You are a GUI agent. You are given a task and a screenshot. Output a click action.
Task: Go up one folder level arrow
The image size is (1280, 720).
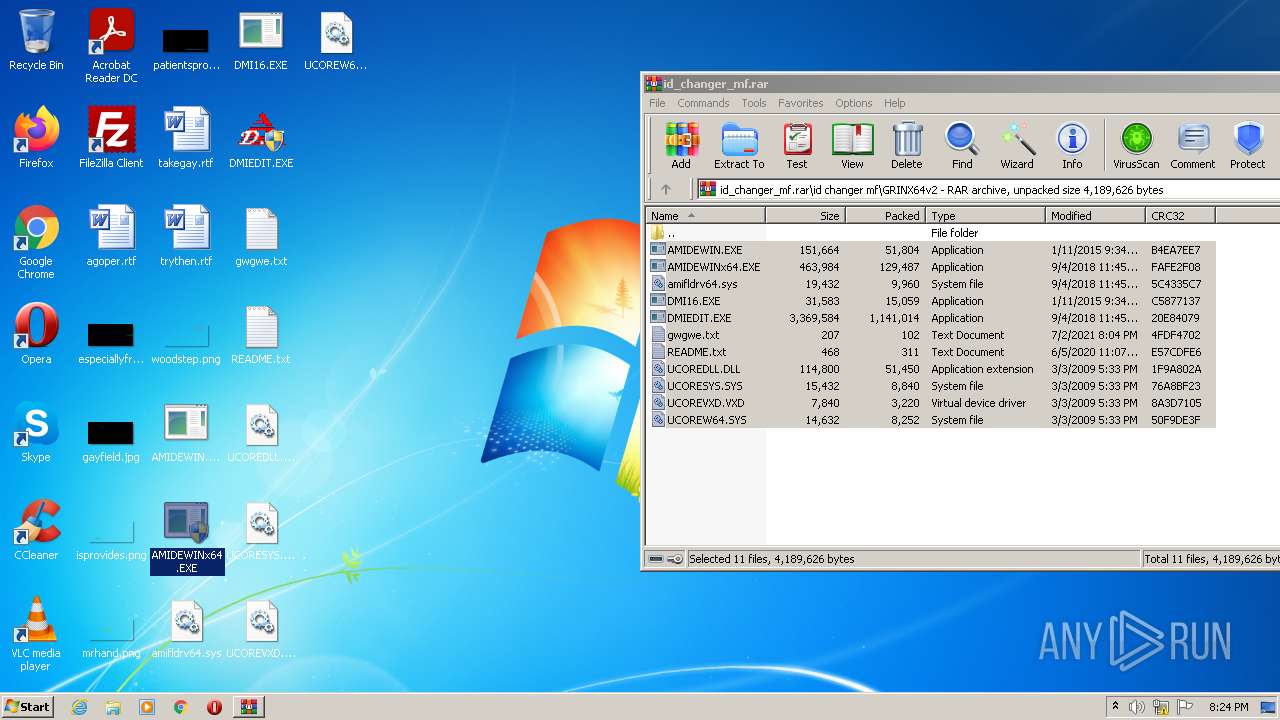pyautogui.click(x=666, y=189)
